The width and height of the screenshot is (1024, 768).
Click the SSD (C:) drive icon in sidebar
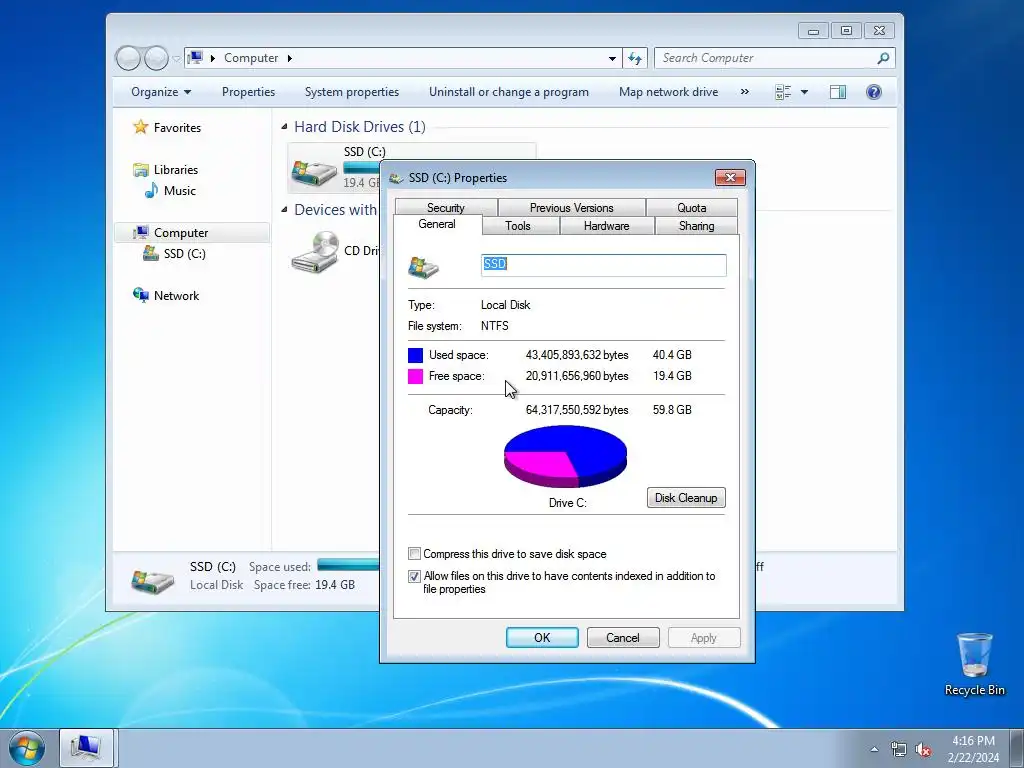[x=151, y=253]
